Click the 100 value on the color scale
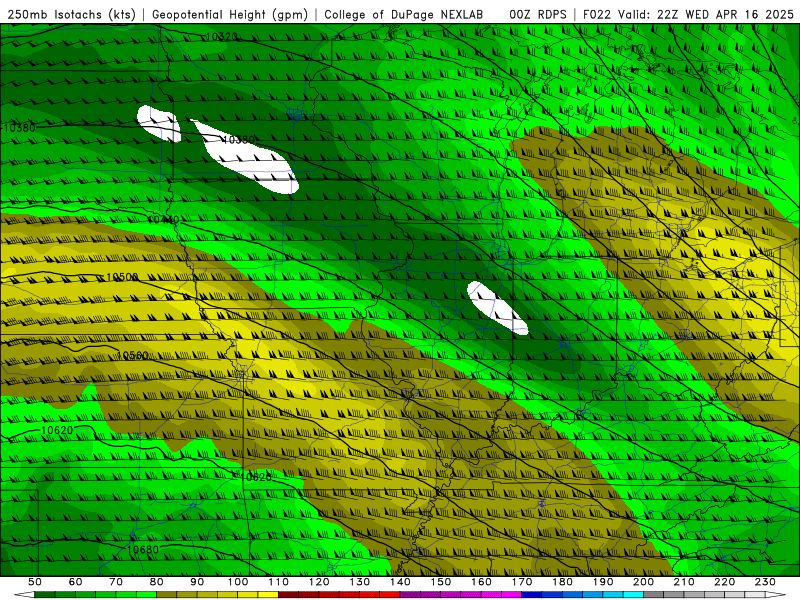 [x=238, y=582]
